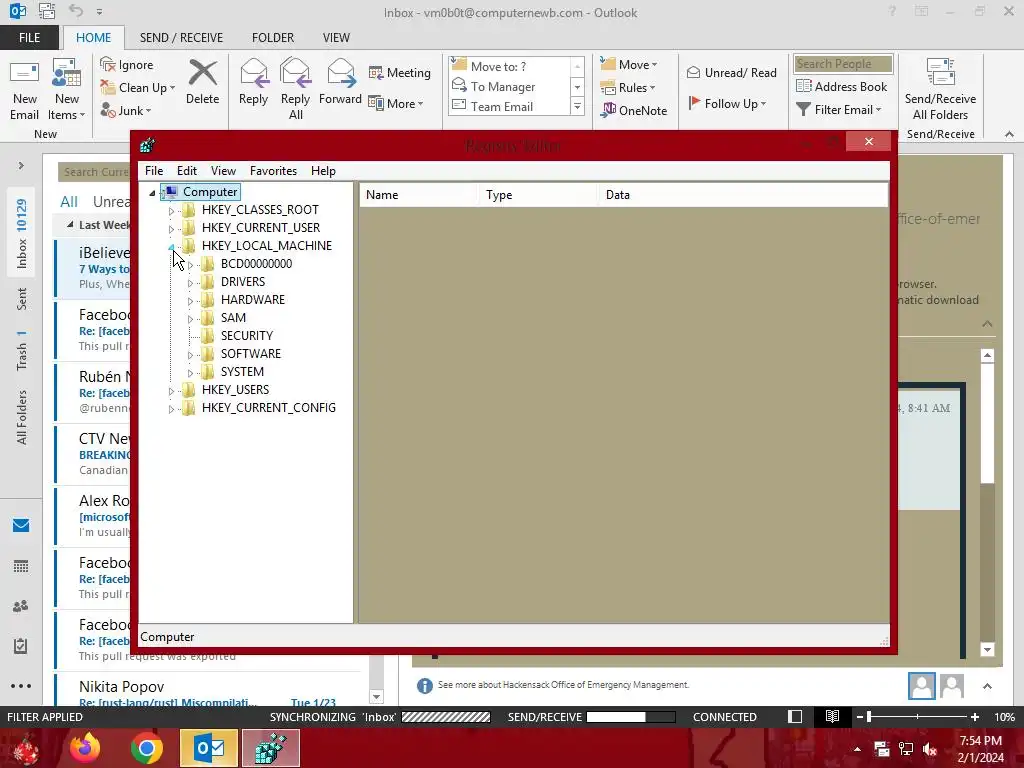Switch to the SEND / RECEIVE tab

[182, 38]
